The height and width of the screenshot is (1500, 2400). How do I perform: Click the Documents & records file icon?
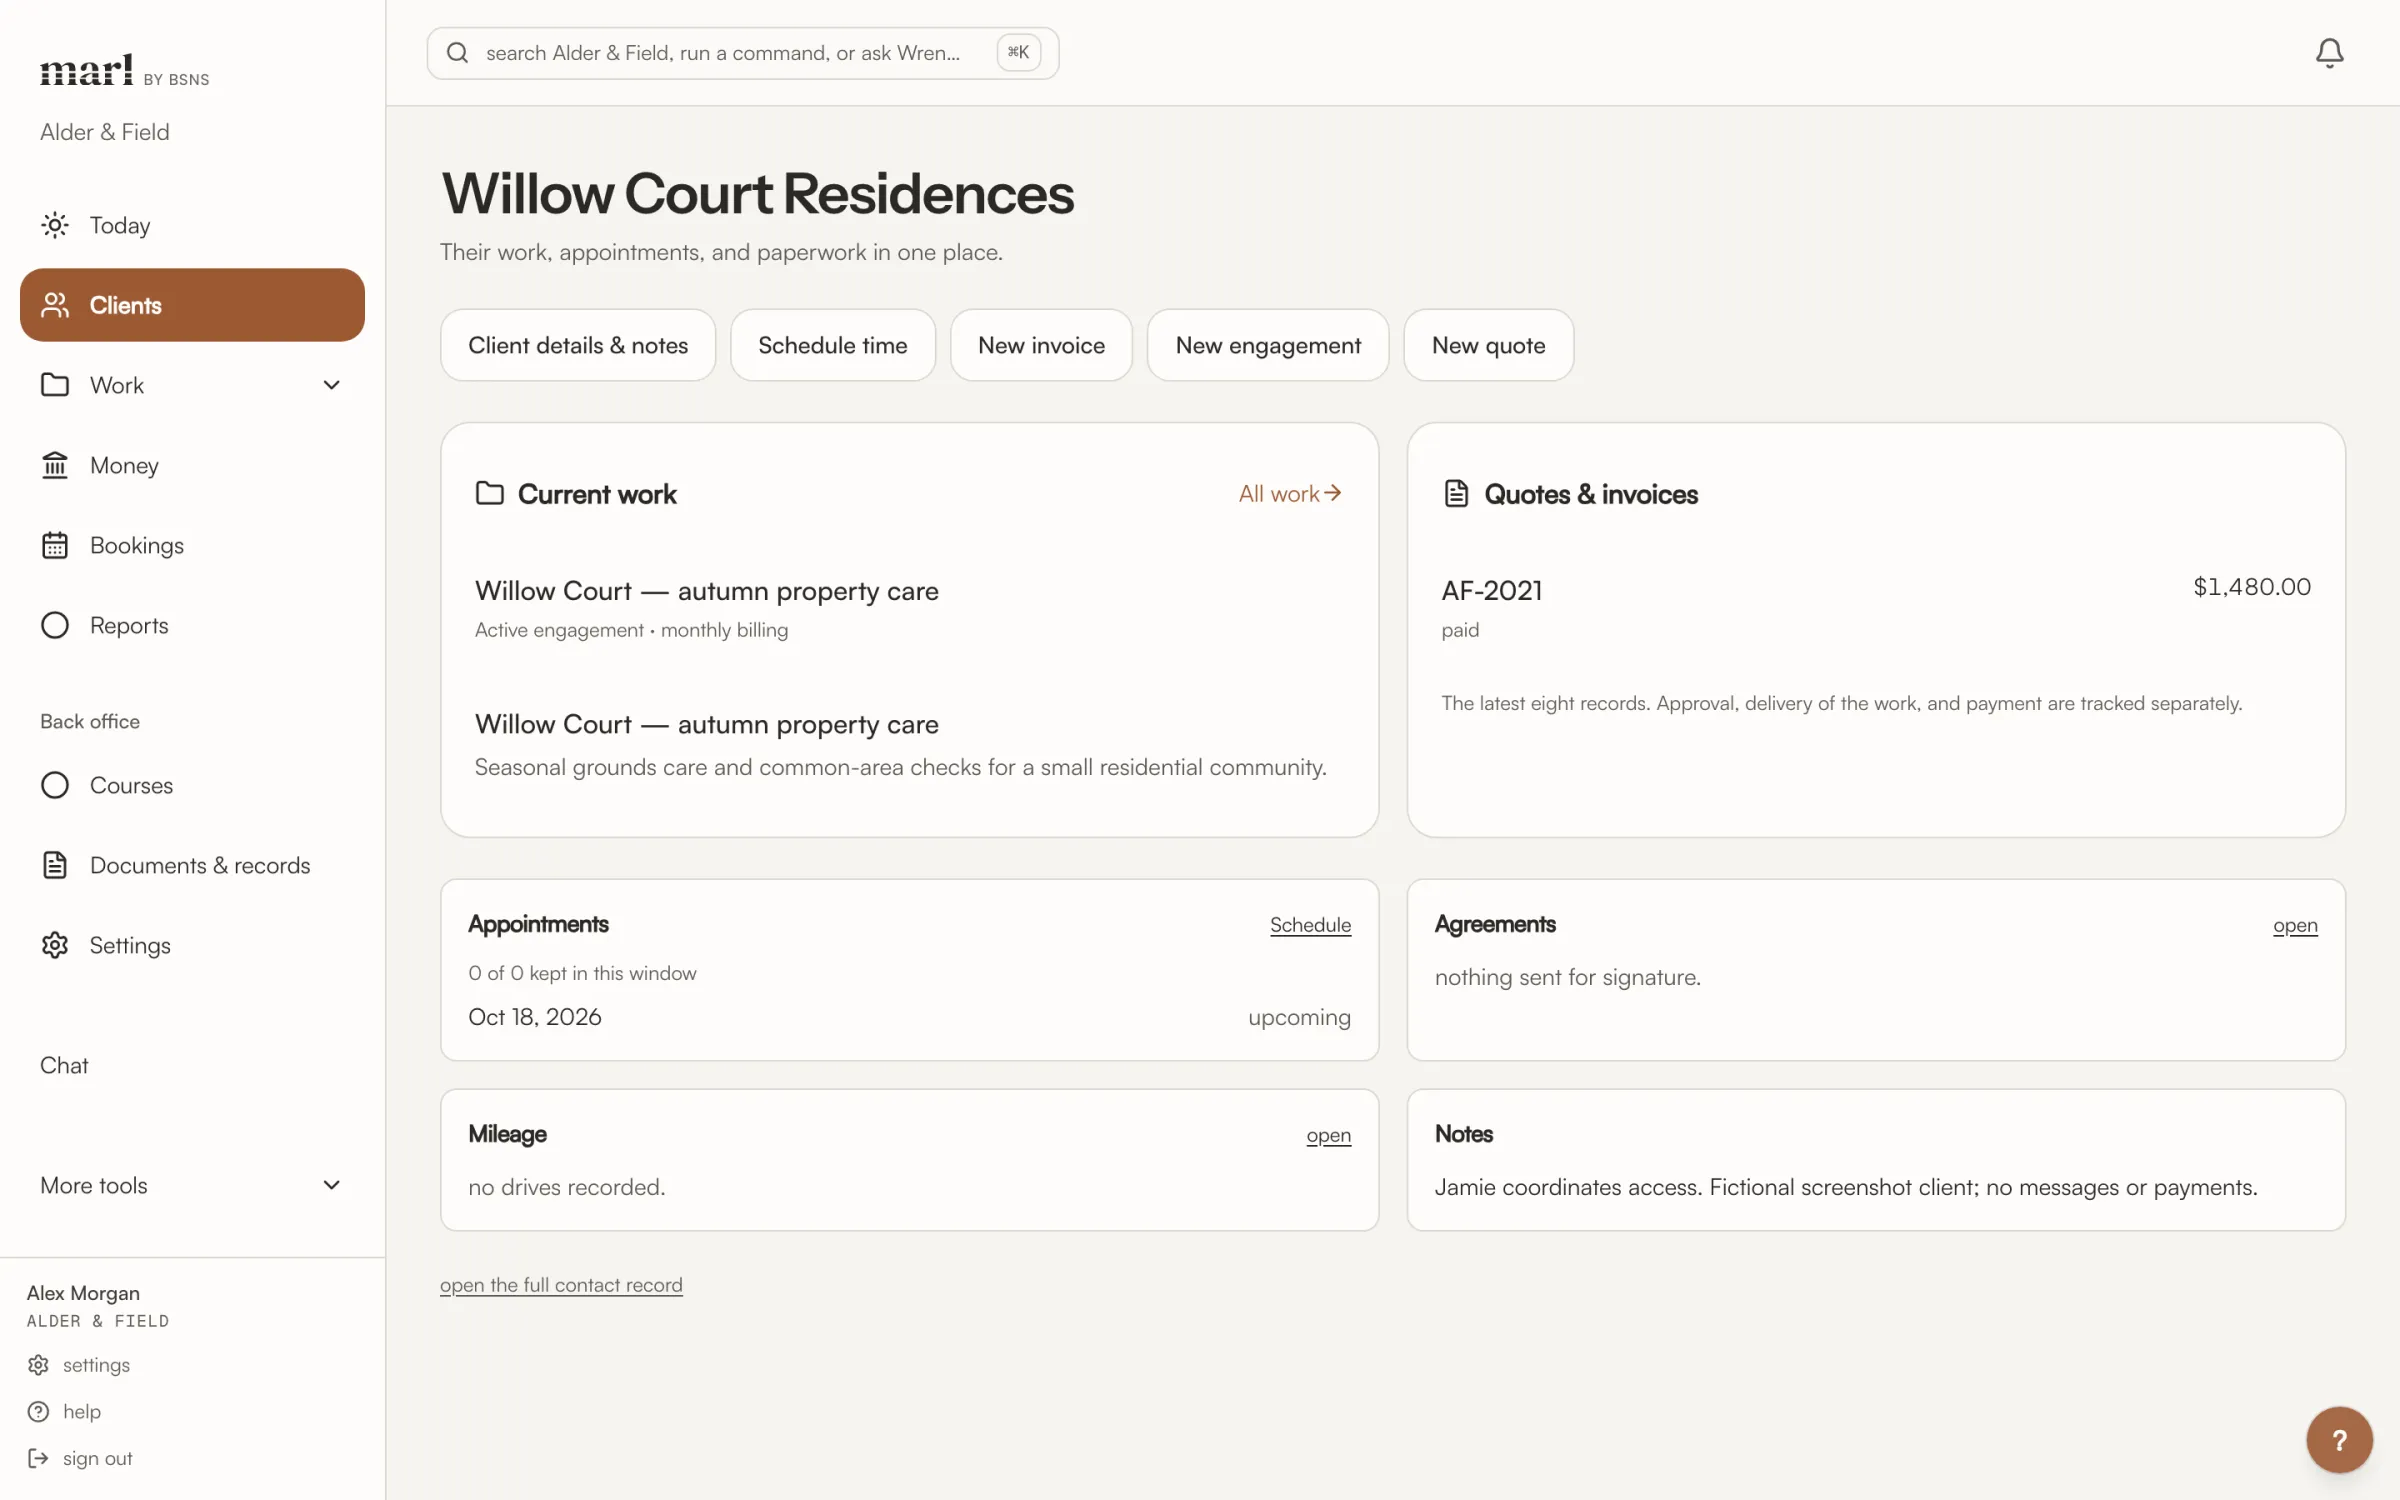[55, 865]
